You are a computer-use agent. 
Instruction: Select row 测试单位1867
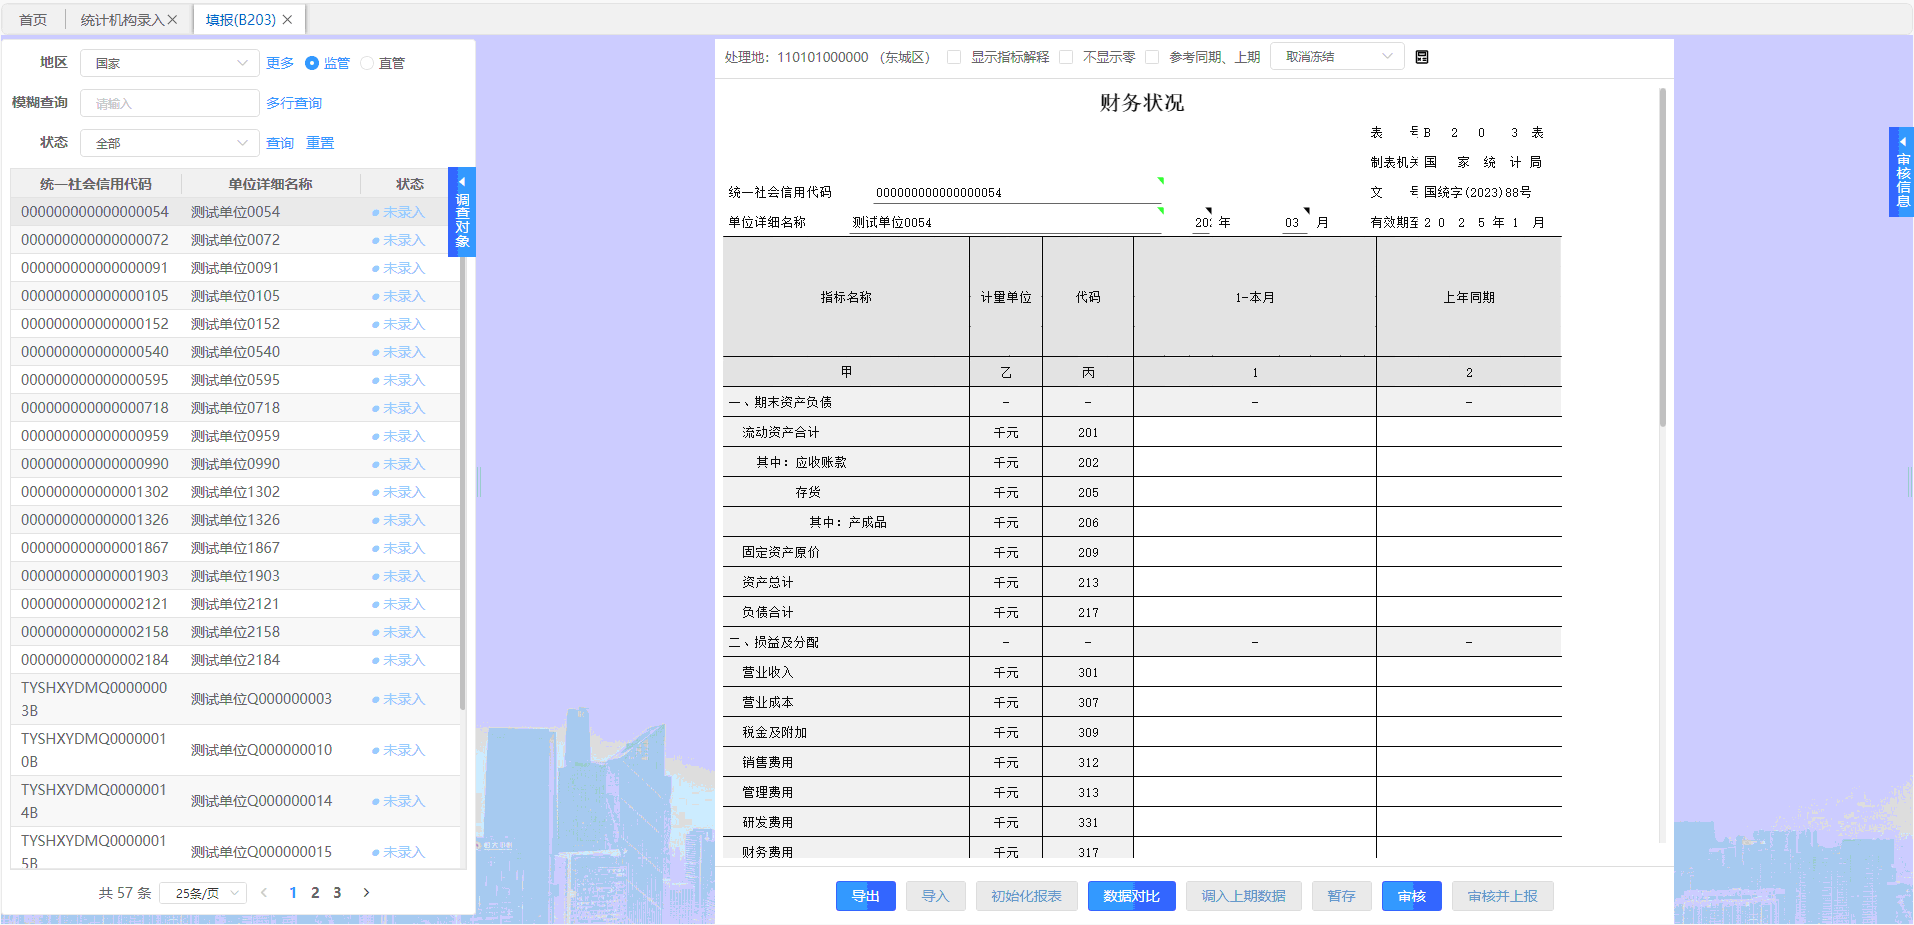235,548
